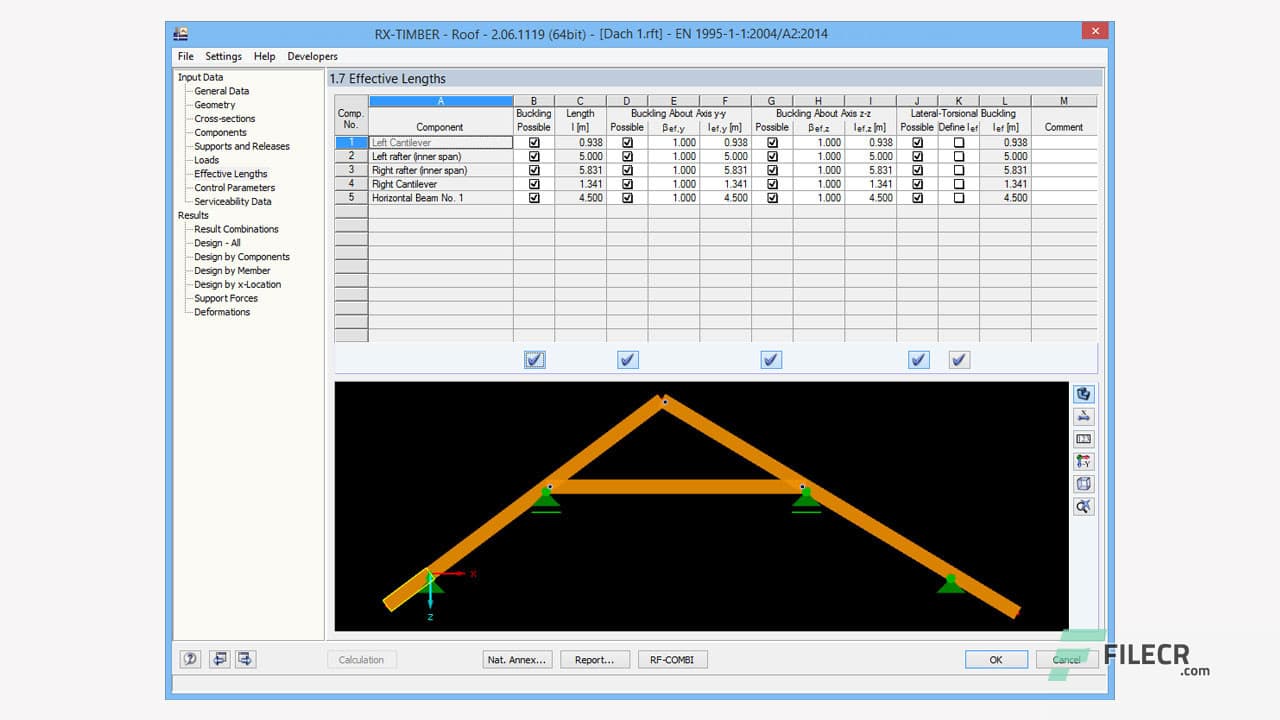Jump to the previous table icon

tap(219, 659)
